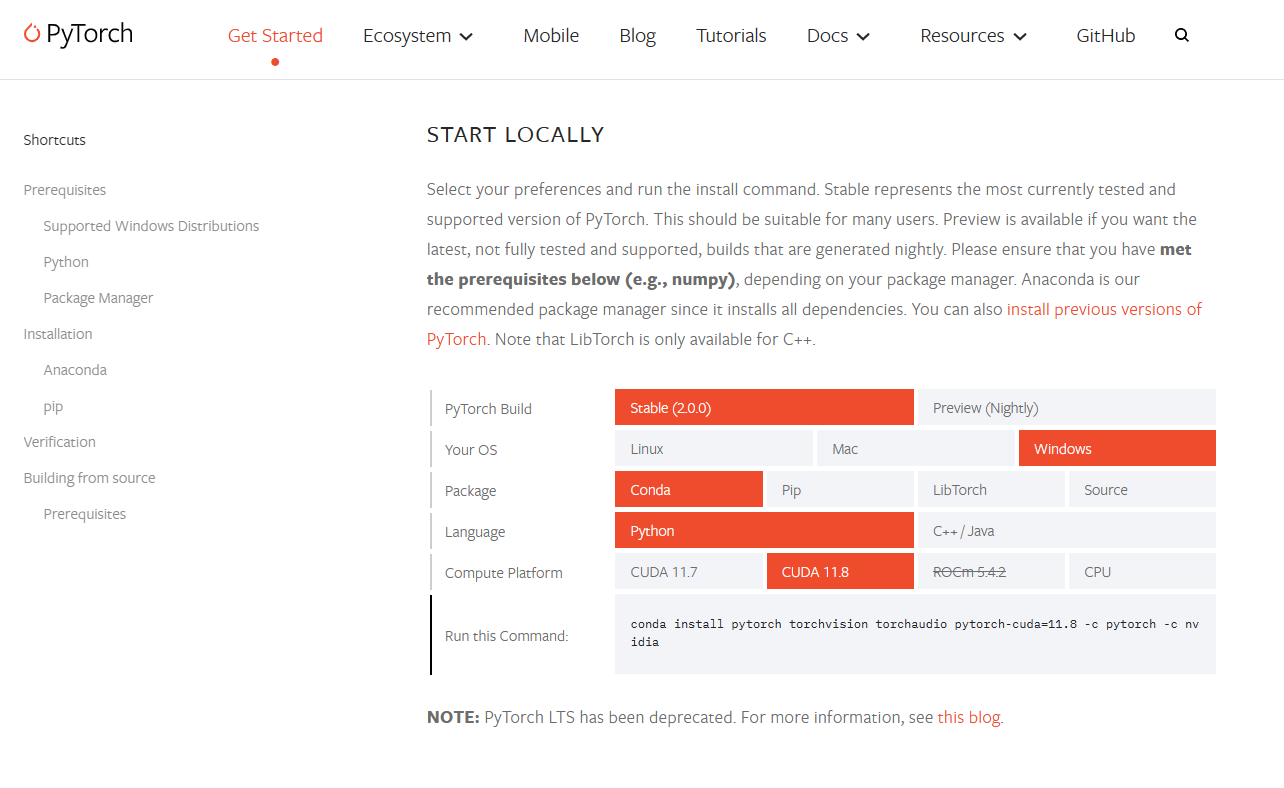Open the Blog menu item
Viewport: 1284px width, 788px height.
637,36
